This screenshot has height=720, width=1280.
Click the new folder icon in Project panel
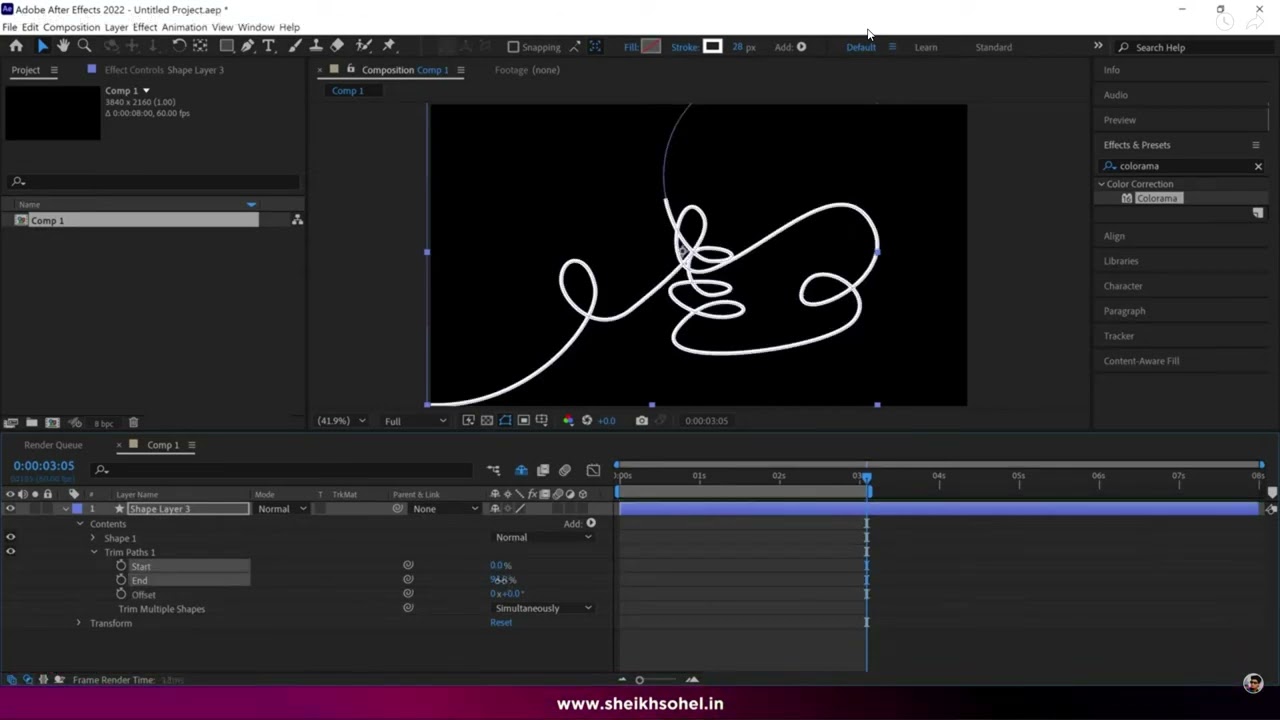[x=32, y=423]
